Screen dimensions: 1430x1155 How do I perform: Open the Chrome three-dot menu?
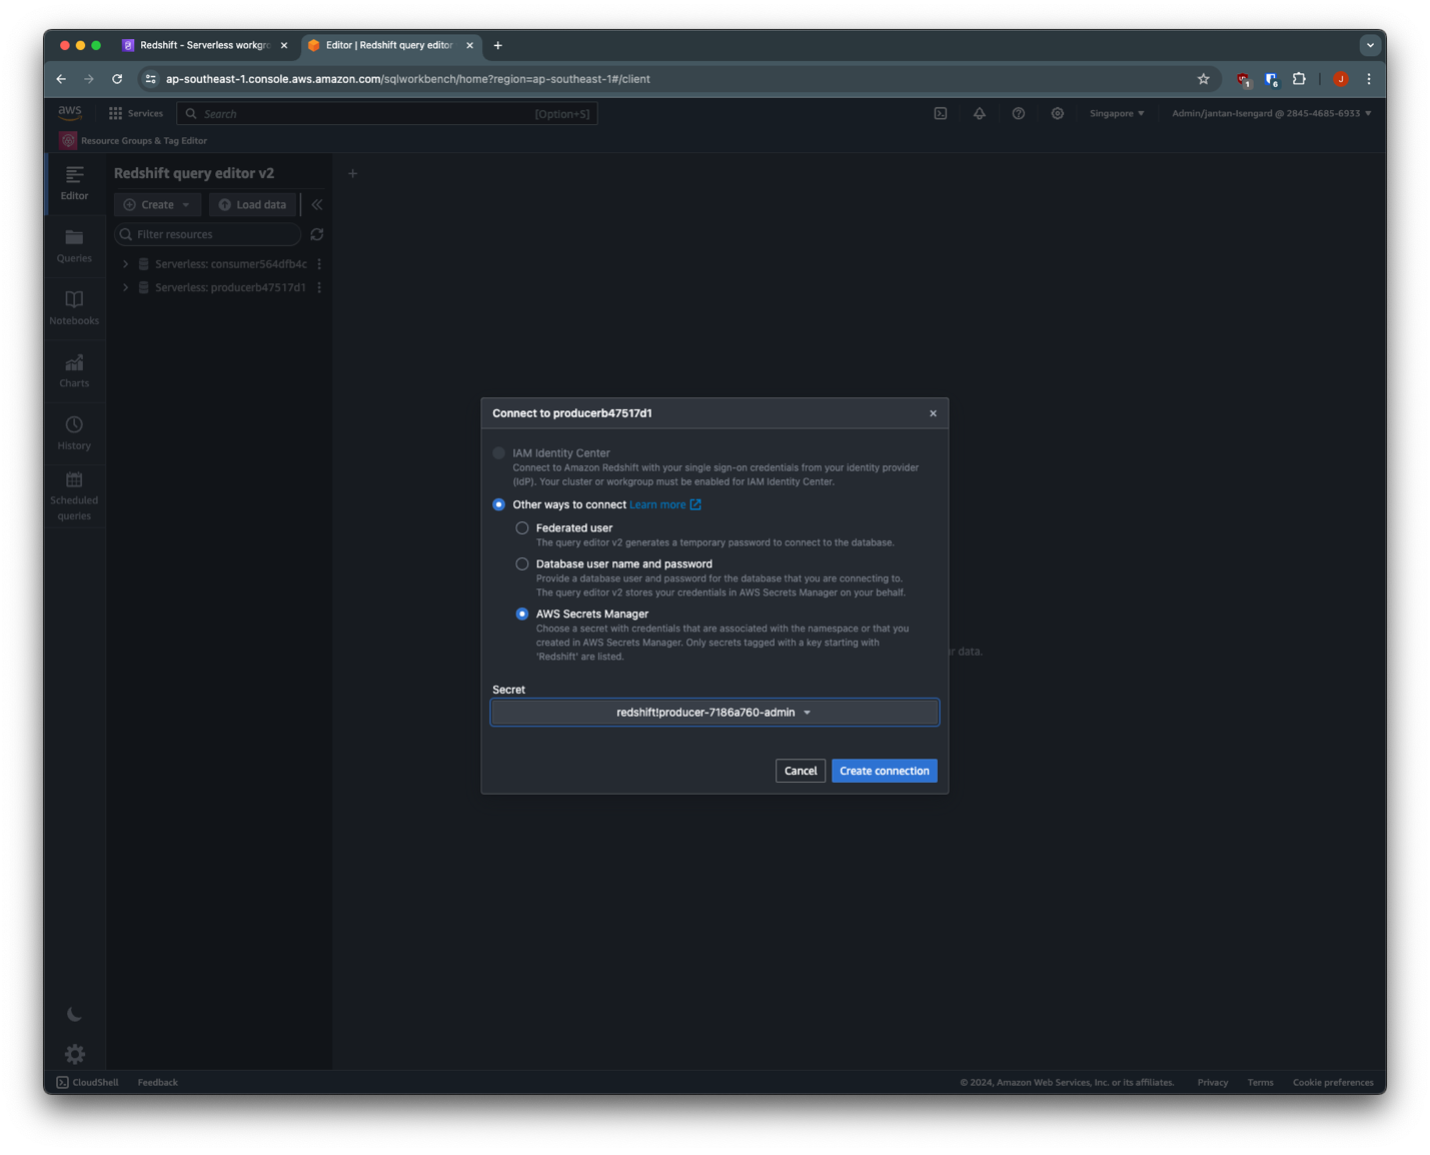point(1369,79)
